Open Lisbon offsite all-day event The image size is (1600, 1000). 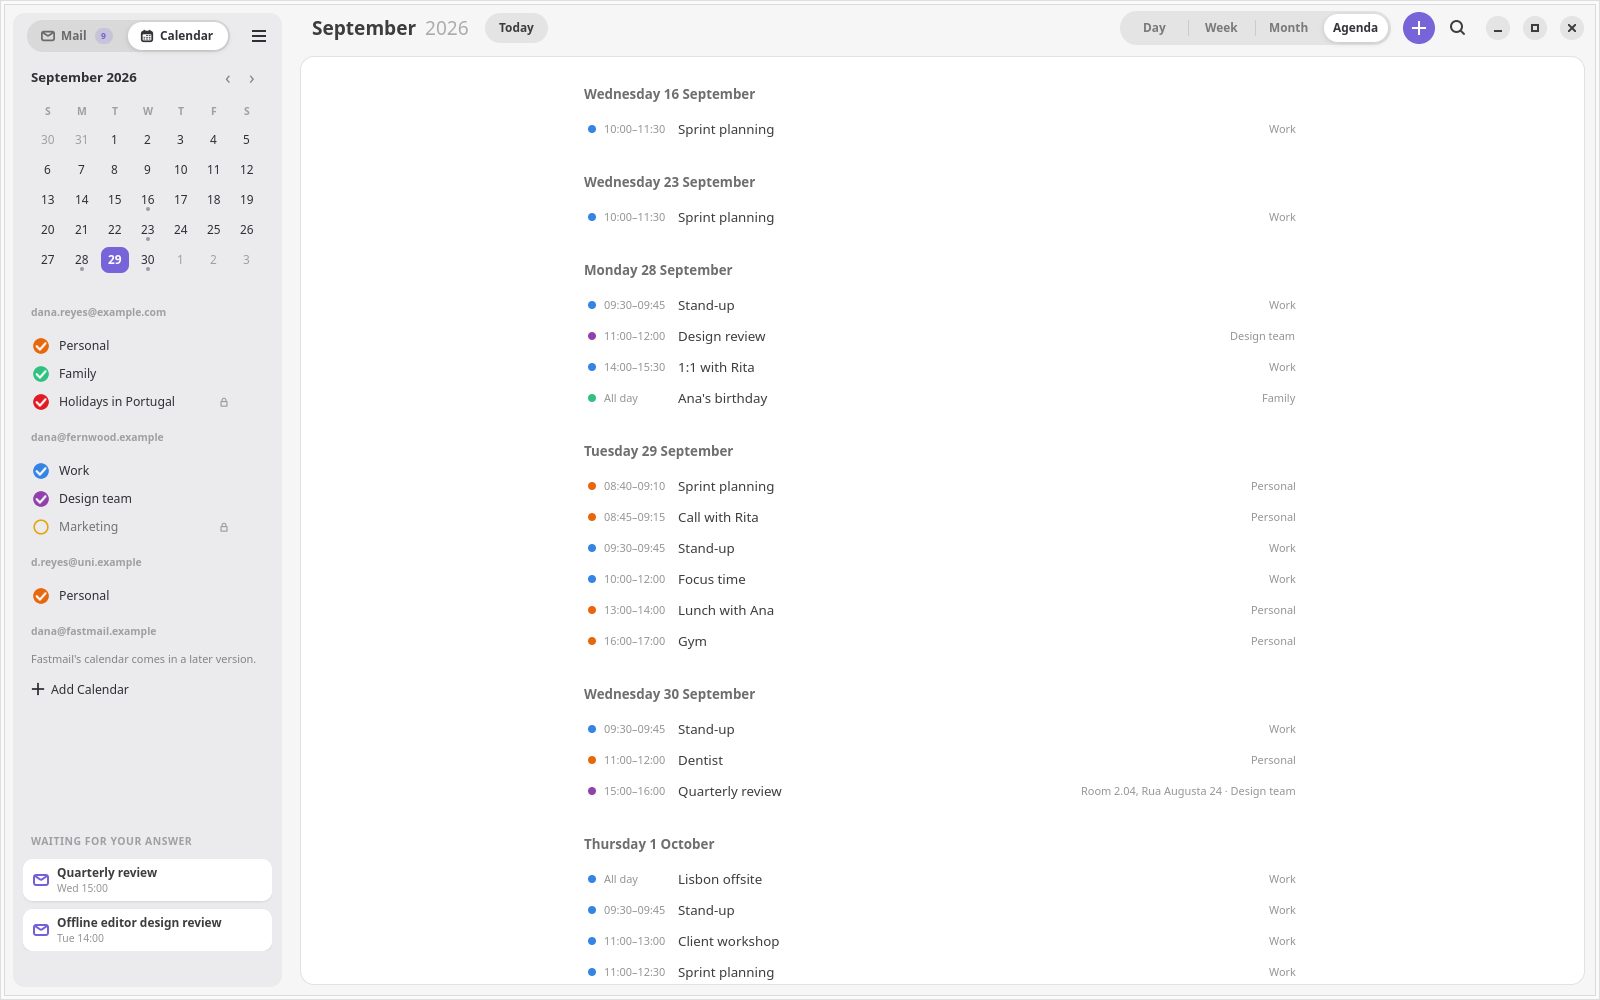(x=940, y=879)
